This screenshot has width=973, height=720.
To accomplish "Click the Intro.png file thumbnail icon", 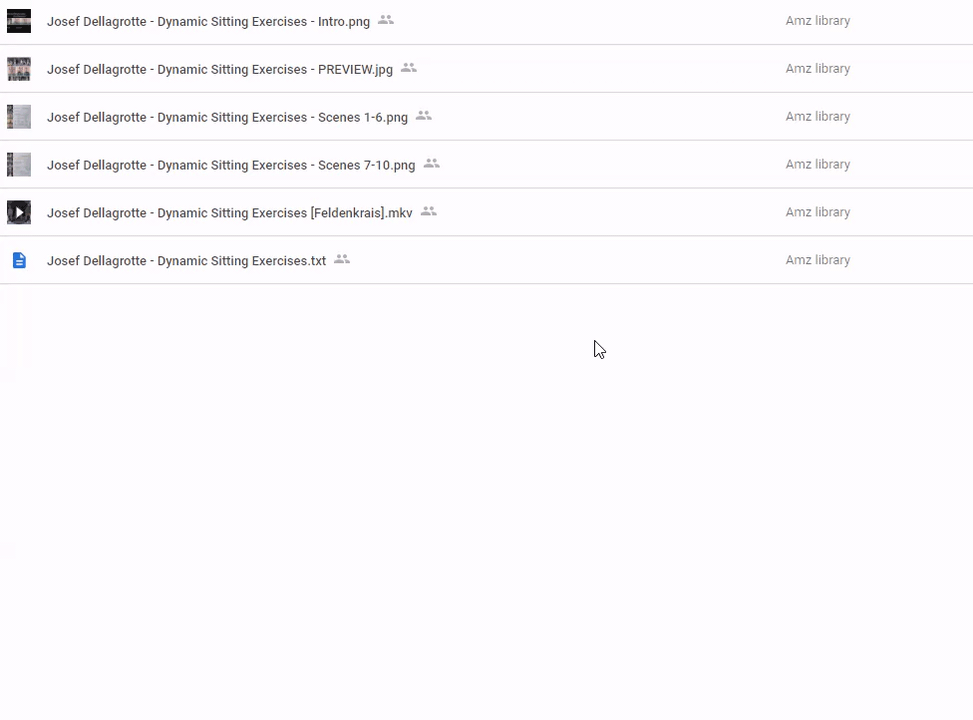I will [x=19, y=21].
